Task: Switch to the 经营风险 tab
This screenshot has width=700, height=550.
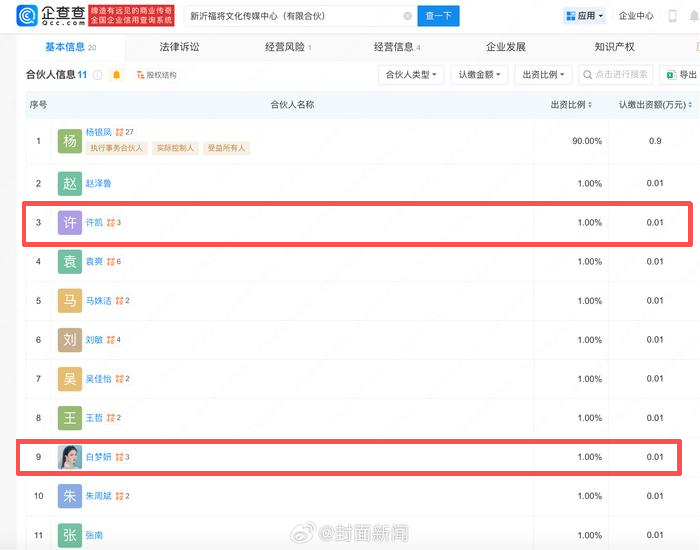Action: tap(288, 47)
